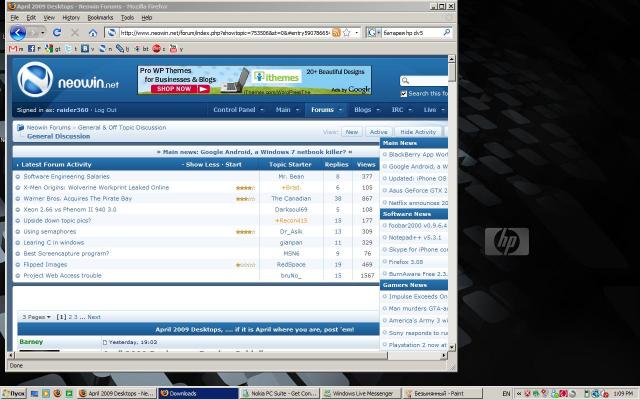The image size is (640, 400).
Task: Switch to Nokia PC Suite in taskbar
Action: pyautogui.click(x=279, y=393)
